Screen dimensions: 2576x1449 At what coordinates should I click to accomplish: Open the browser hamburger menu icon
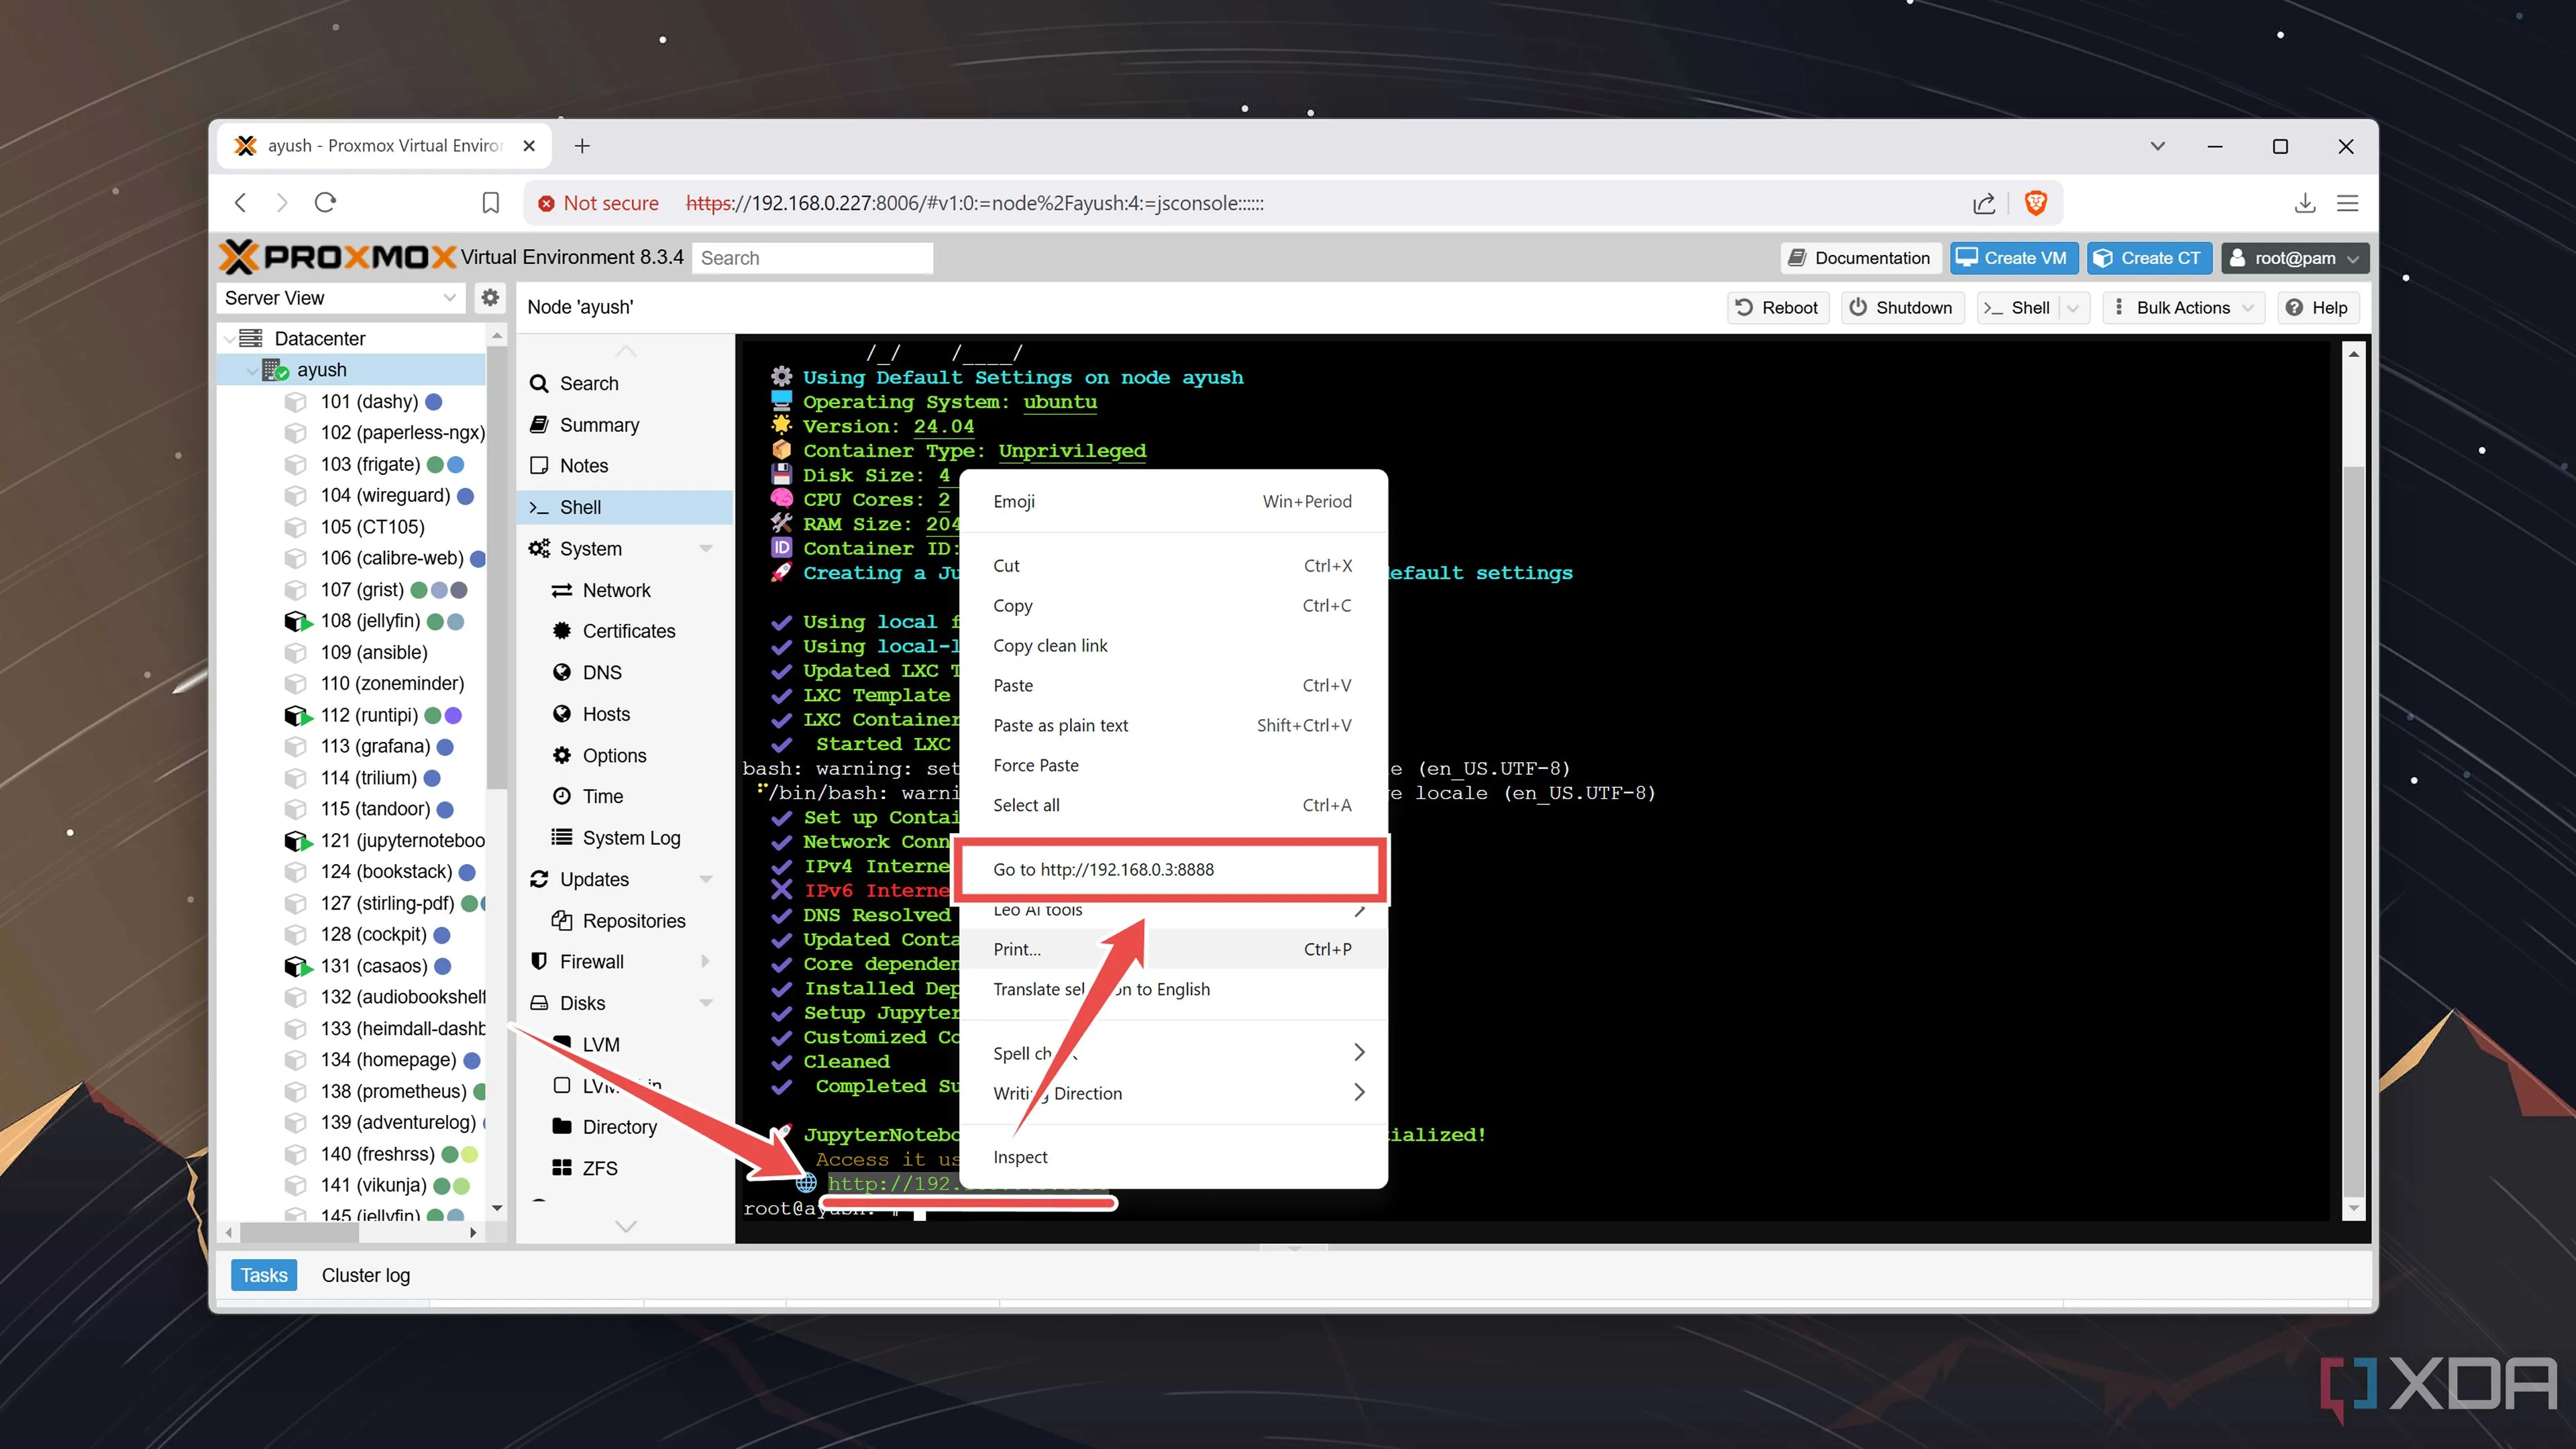click(x=2348, y=203)
